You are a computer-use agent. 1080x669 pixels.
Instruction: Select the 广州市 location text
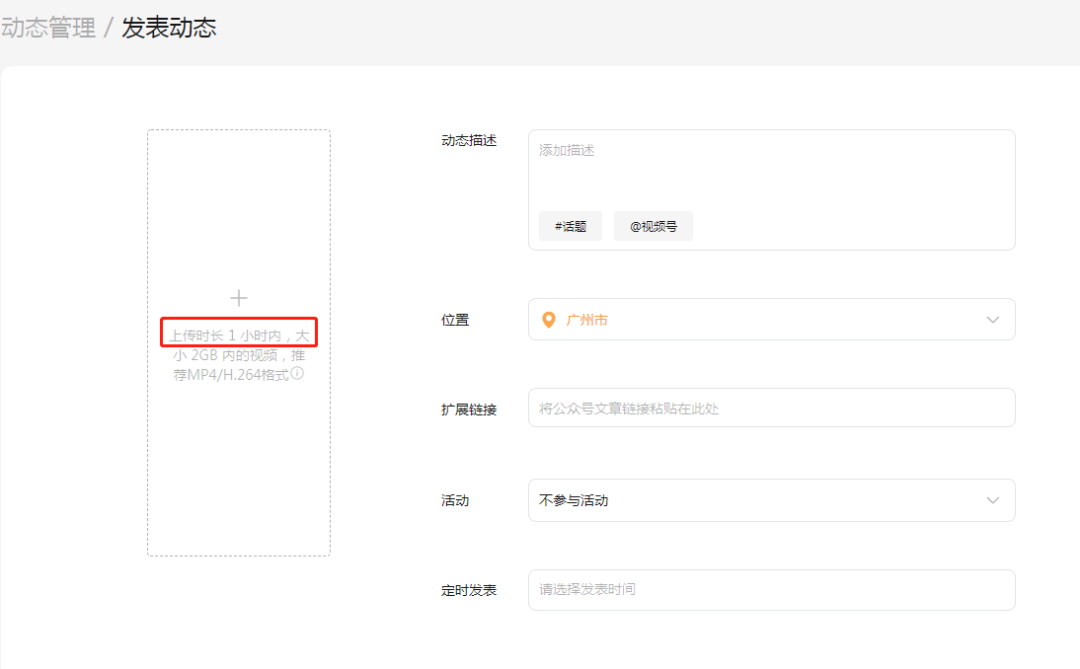587,320
